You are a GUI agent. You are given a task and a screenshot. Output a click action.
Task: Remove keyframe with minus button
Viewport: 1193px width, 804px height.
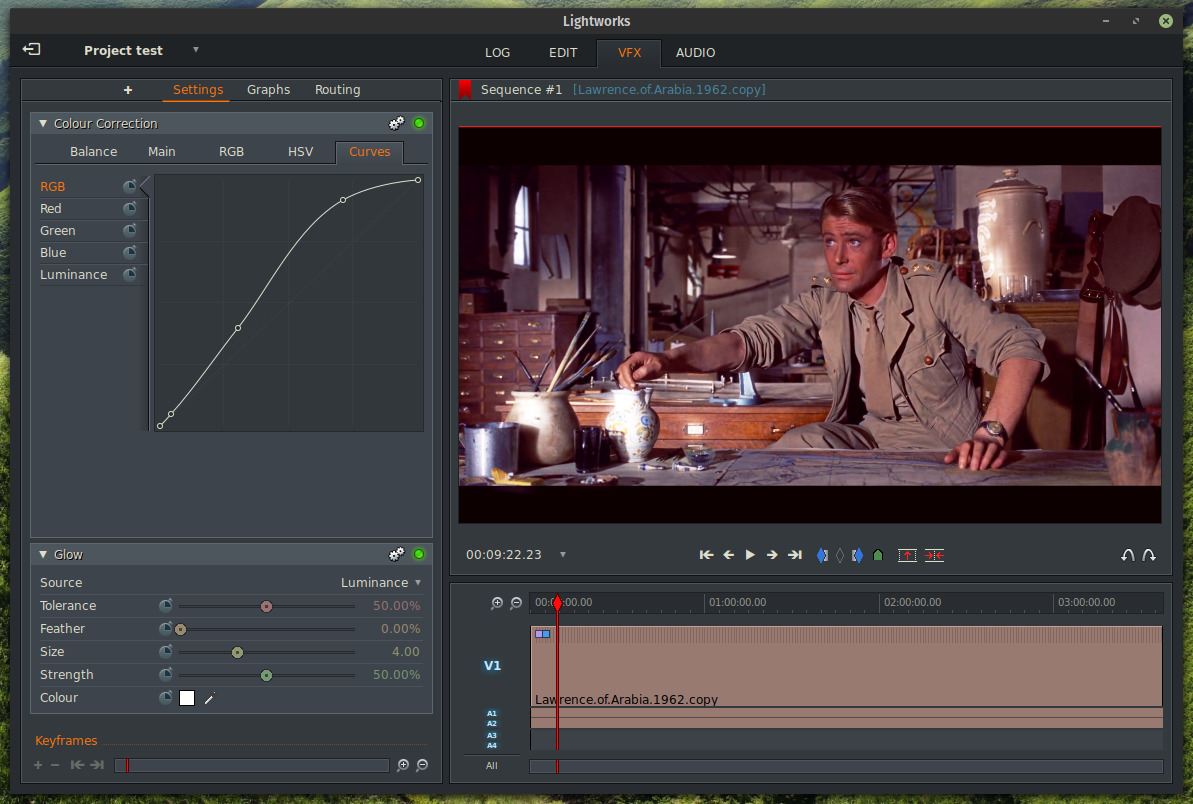(55, 764)
